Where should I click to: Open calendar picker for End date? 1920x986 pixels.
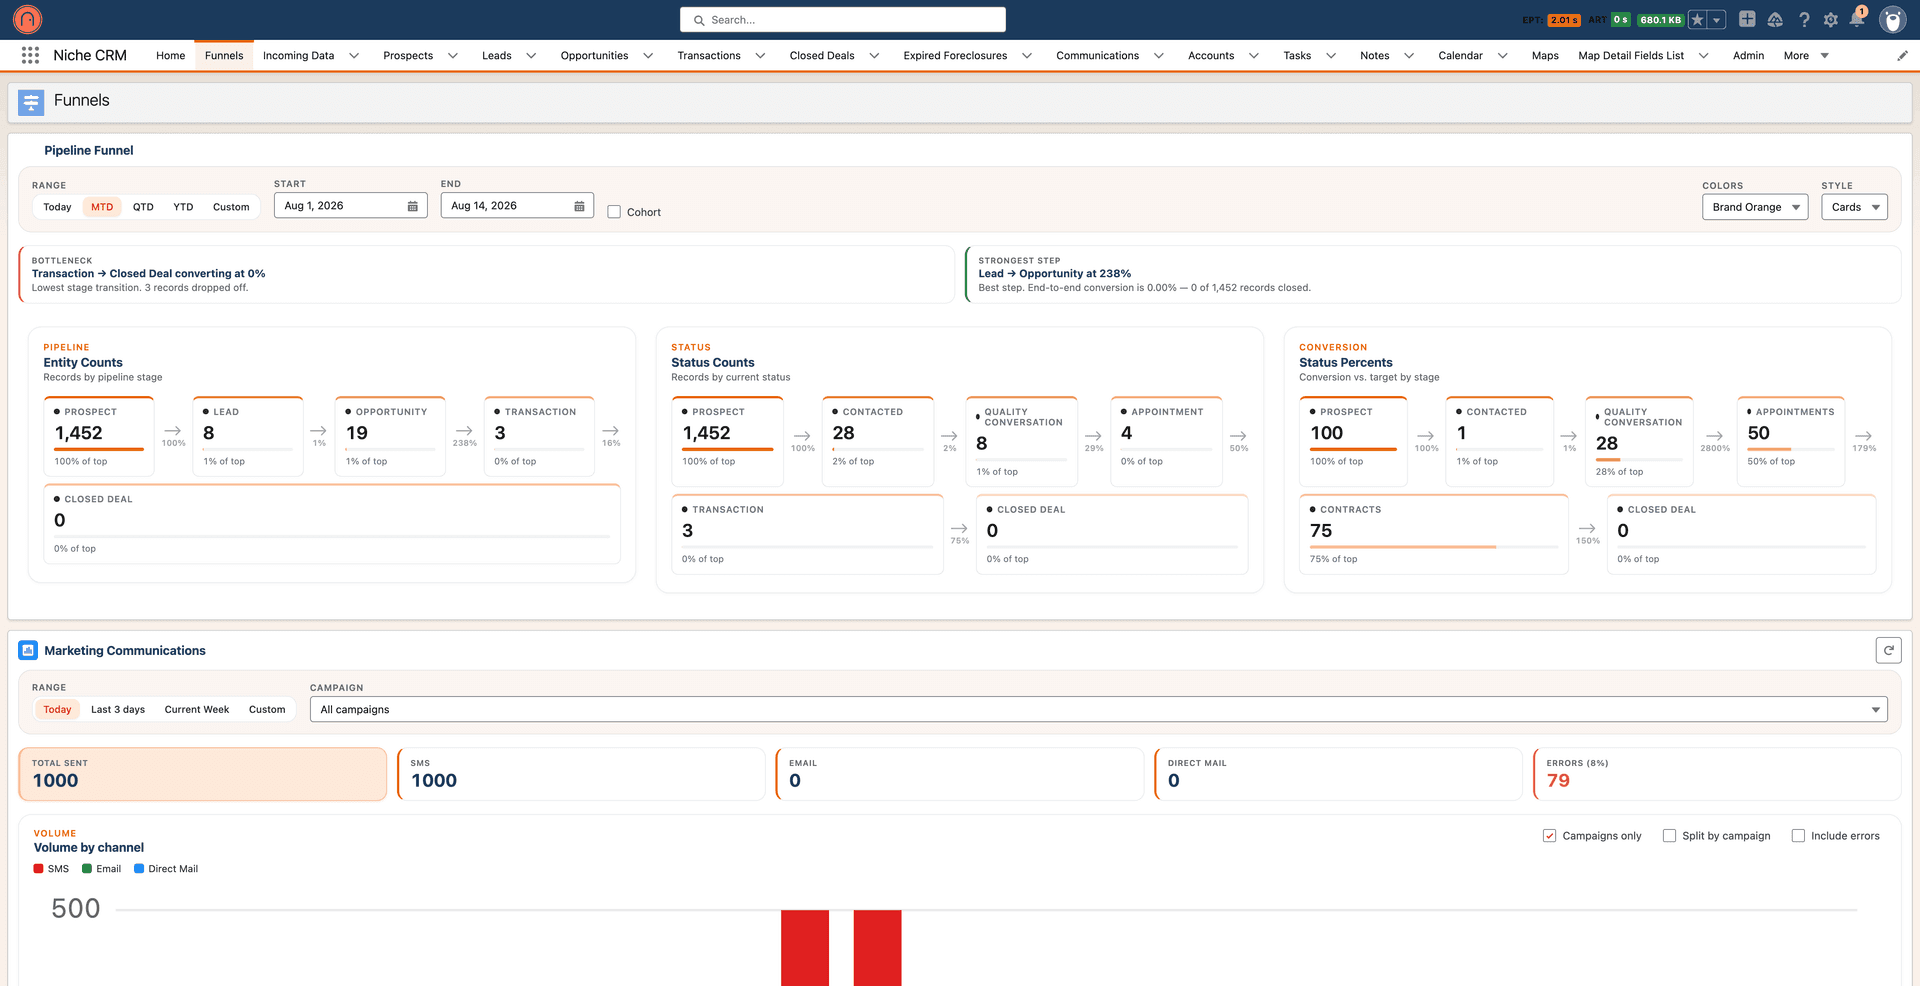(x=579, y=206)
